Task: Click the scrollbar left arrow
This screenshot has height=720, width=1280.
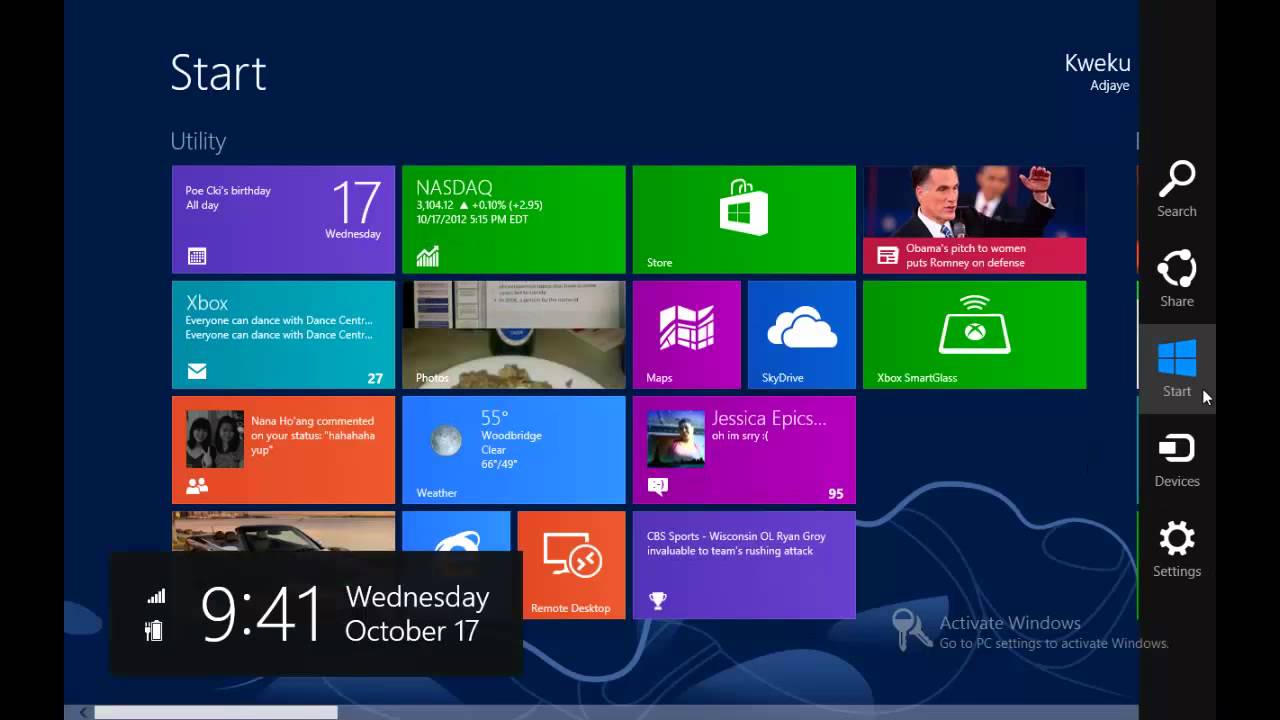Action: [x=83, y=712]
